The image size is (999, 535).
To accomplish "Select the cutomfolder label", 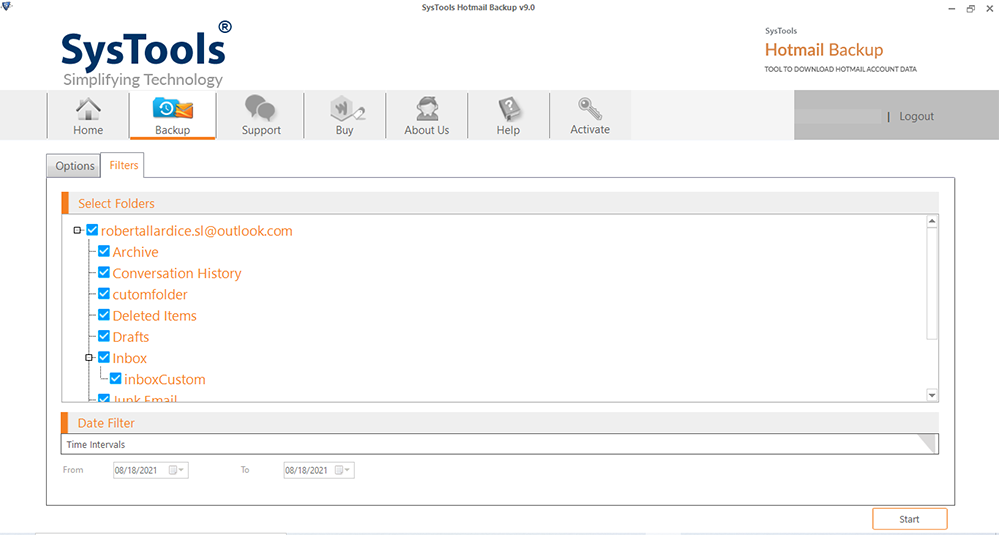I will click(150, 295).
